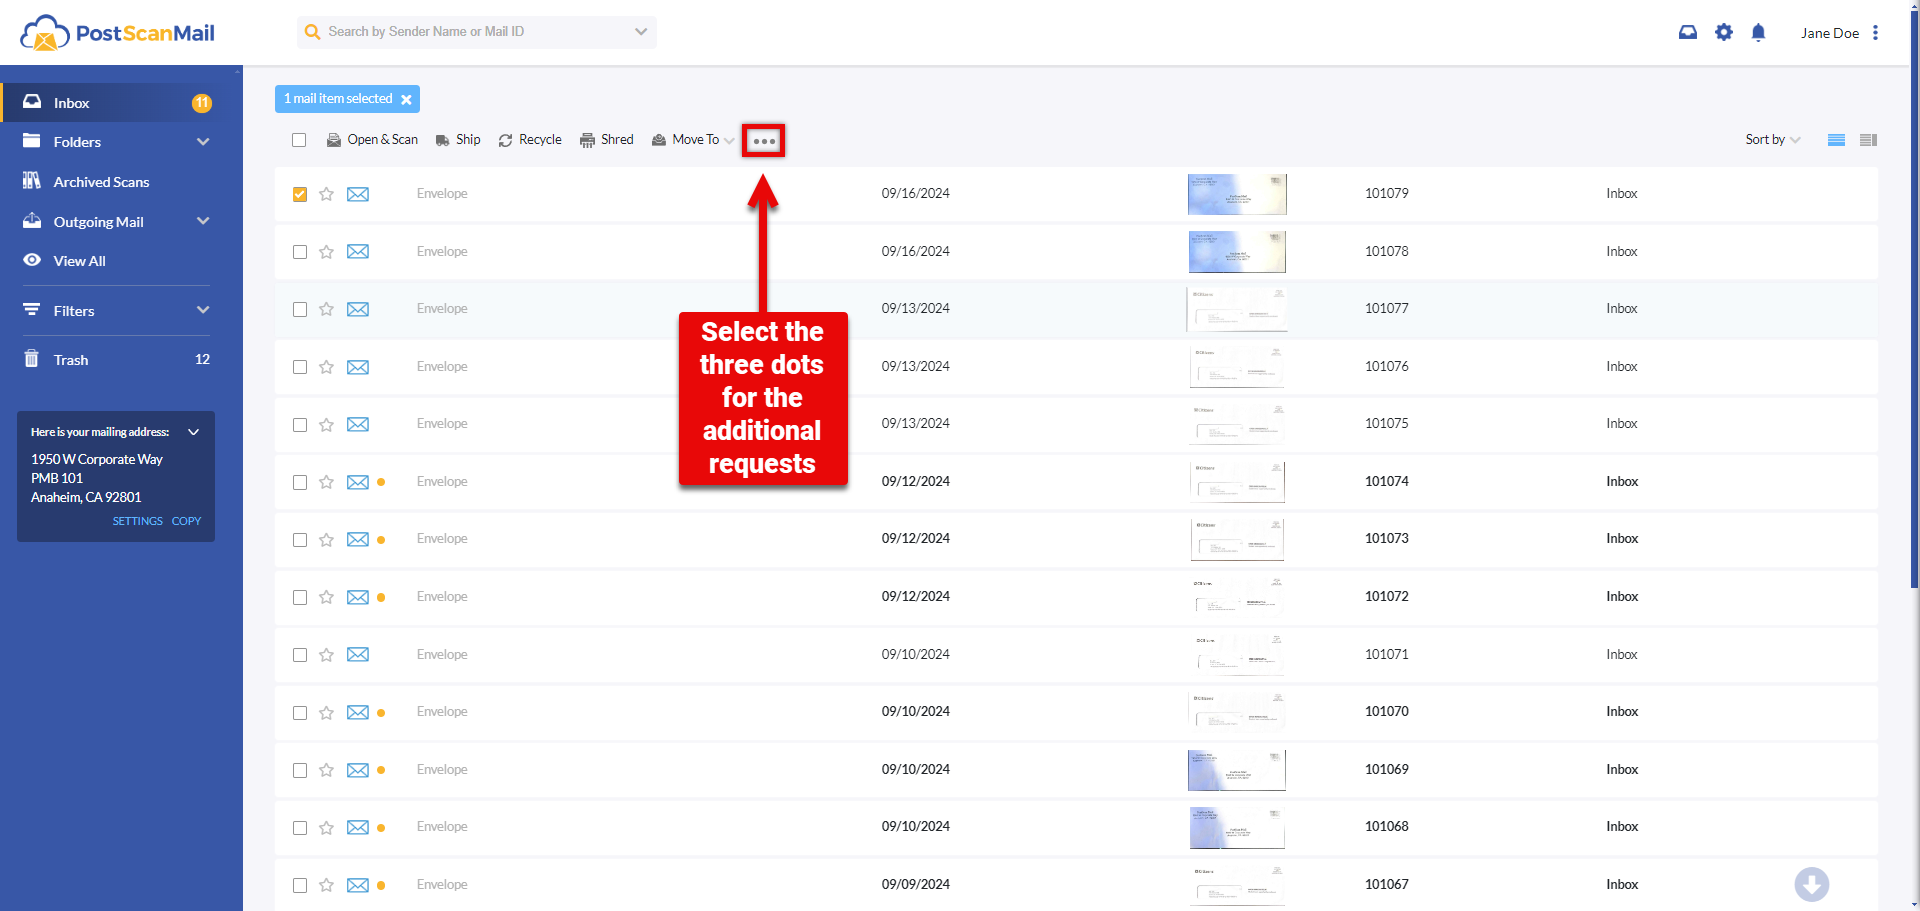Expand the Folders sidebar section
Screen dimensions: 1920x911
coord(203,142)
